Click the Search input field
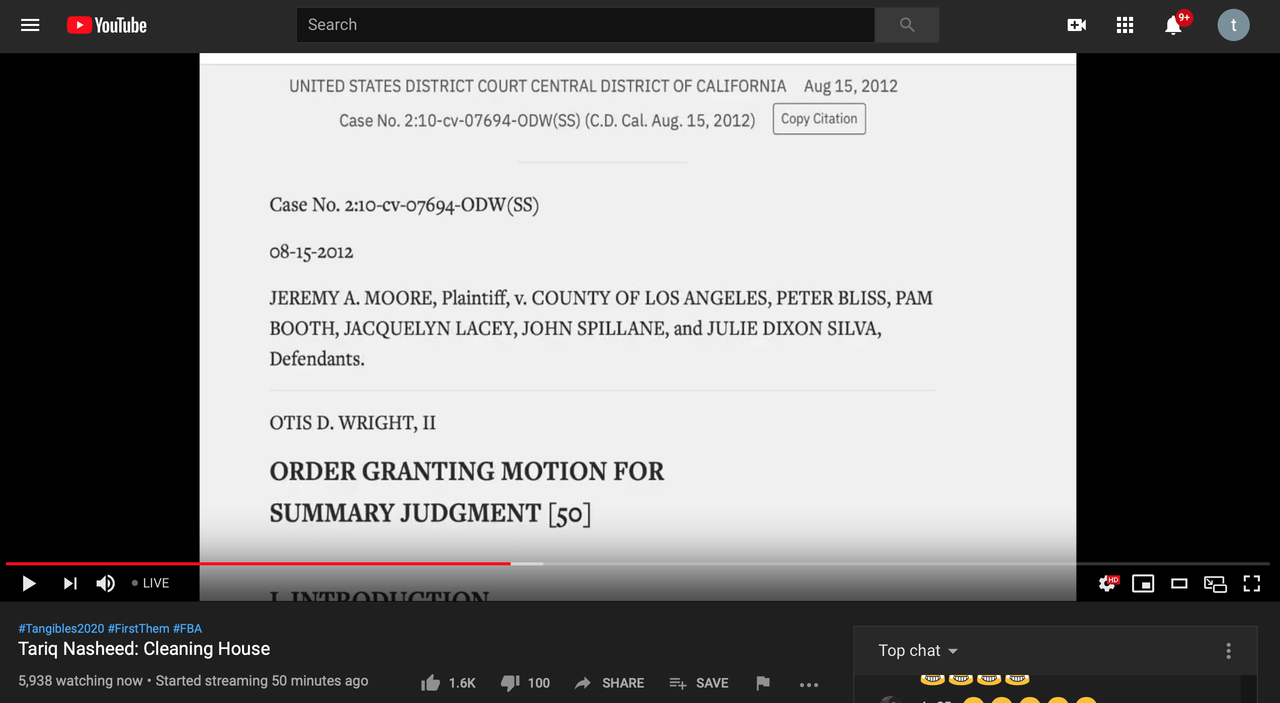Image resolution: width=1280 pixels, height=703 pixels. (585, 25)
